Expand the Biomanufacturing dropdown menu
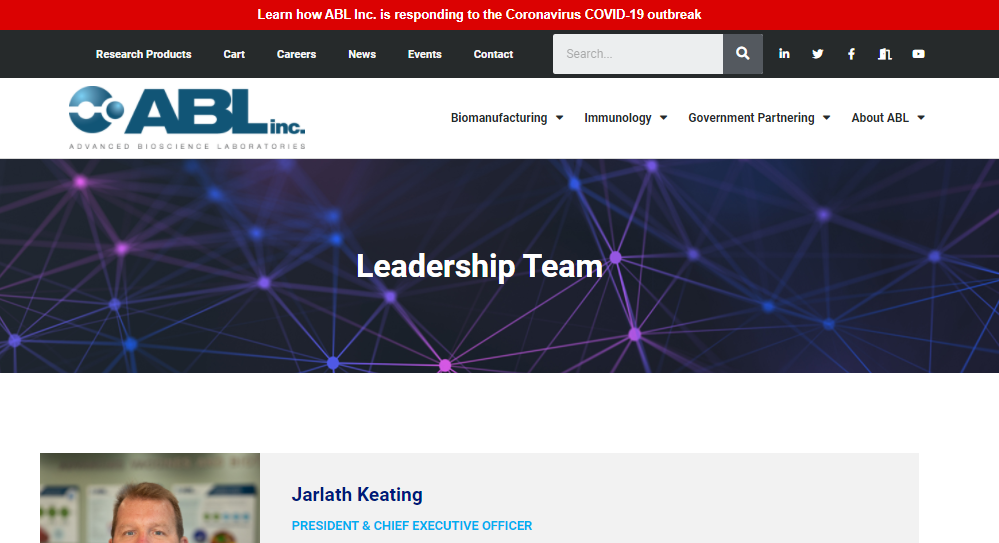Screen dimensions: 999x543 click(x=507, y=118)
